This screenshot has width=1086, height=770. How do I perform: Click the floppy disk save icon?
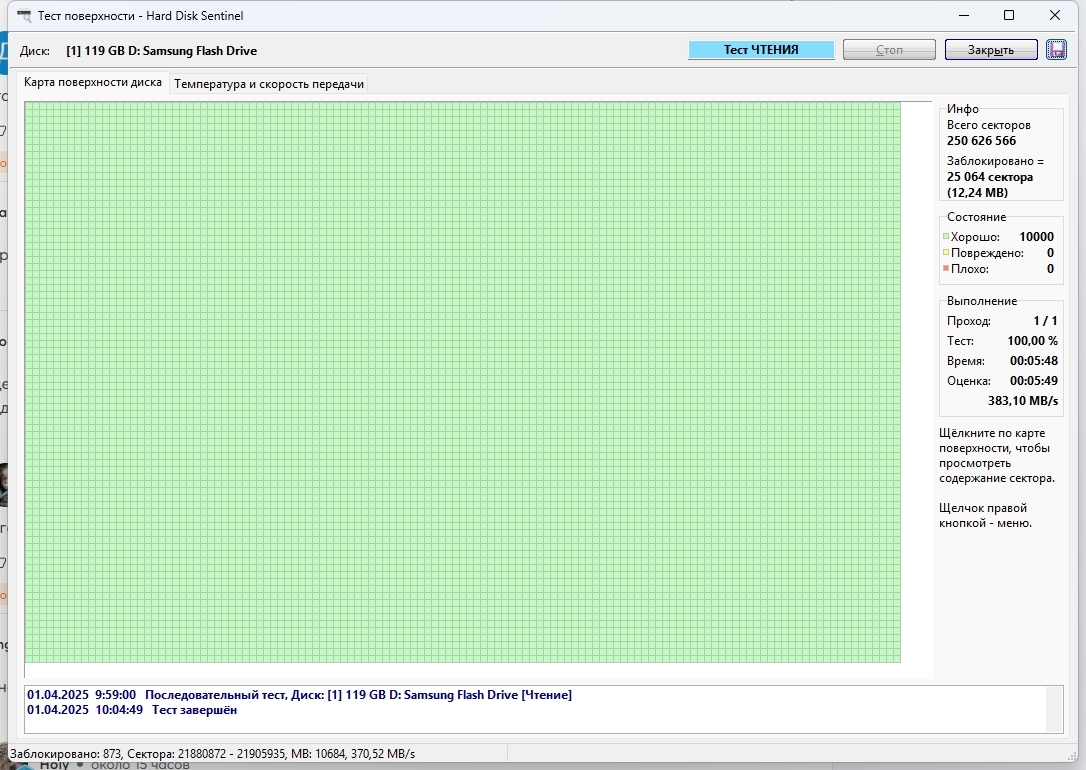1056,50
